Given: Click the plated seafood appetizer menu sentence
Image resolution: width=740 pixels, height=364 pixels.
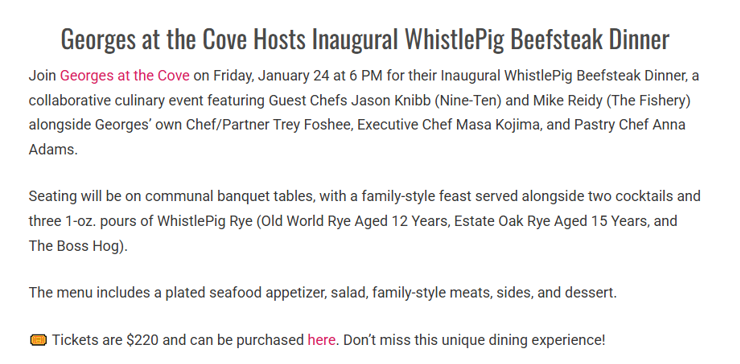Looking at the screenshot, I should click(x=323, y=293).
